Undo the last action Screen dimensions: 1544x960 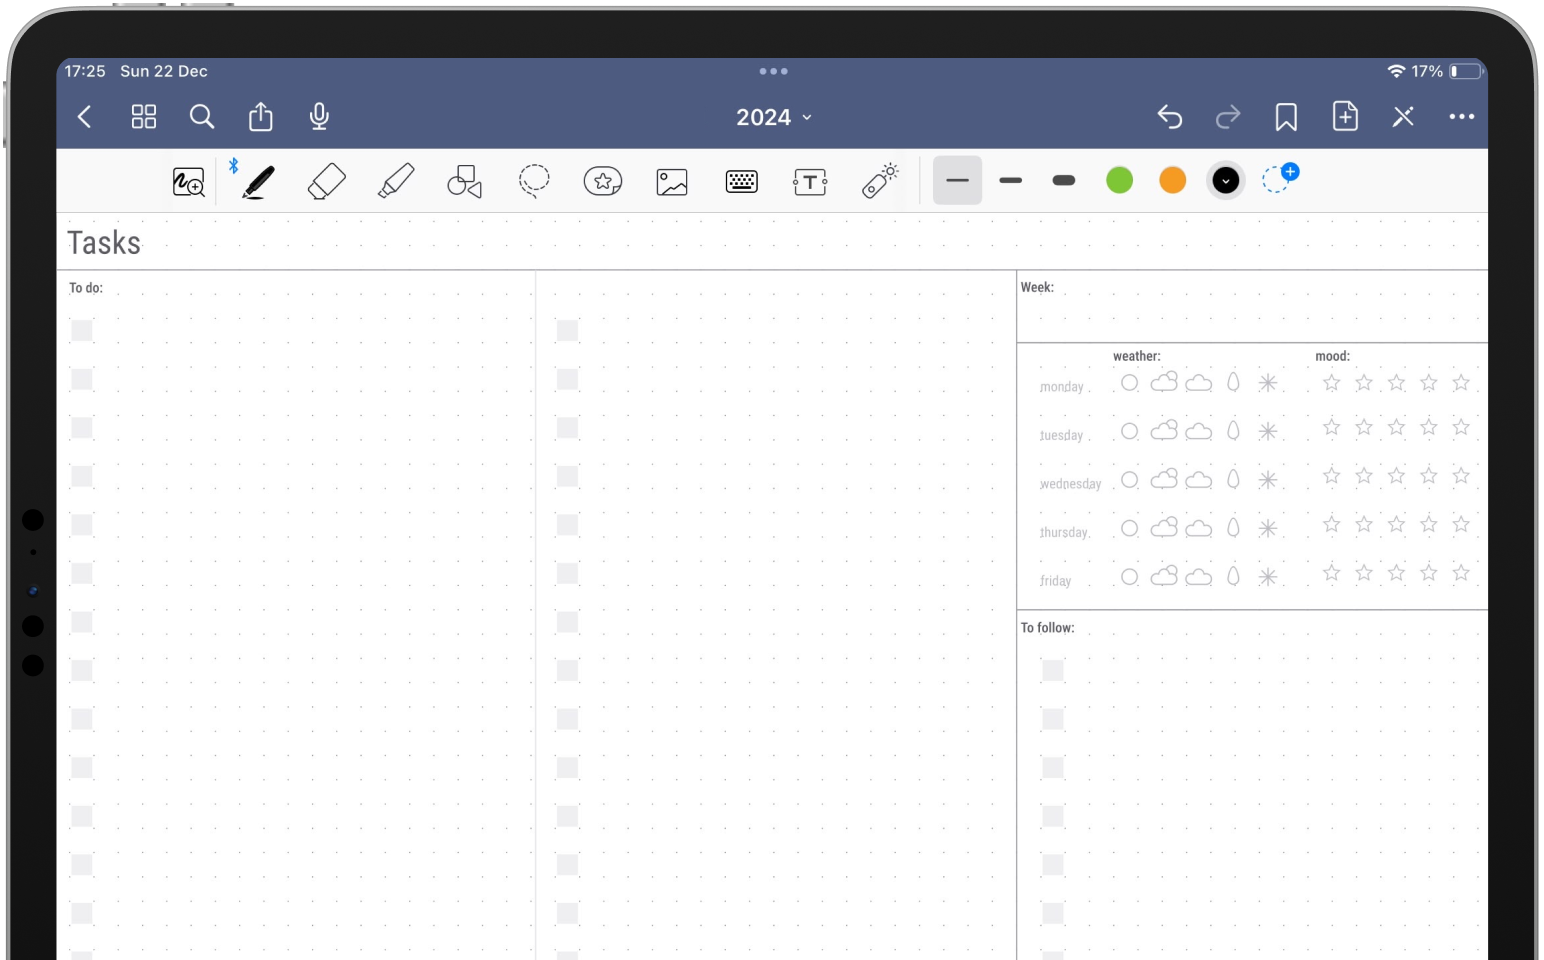[1170, 117]
